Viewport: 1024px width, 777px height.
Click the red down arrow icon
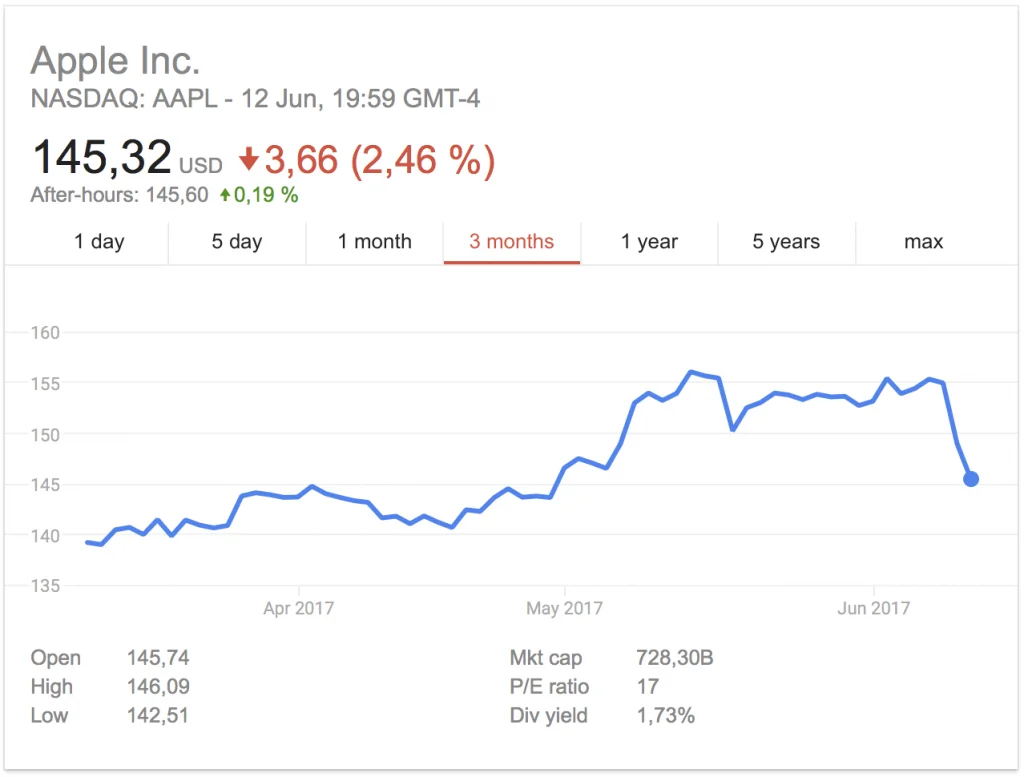[x=249, y=159]
